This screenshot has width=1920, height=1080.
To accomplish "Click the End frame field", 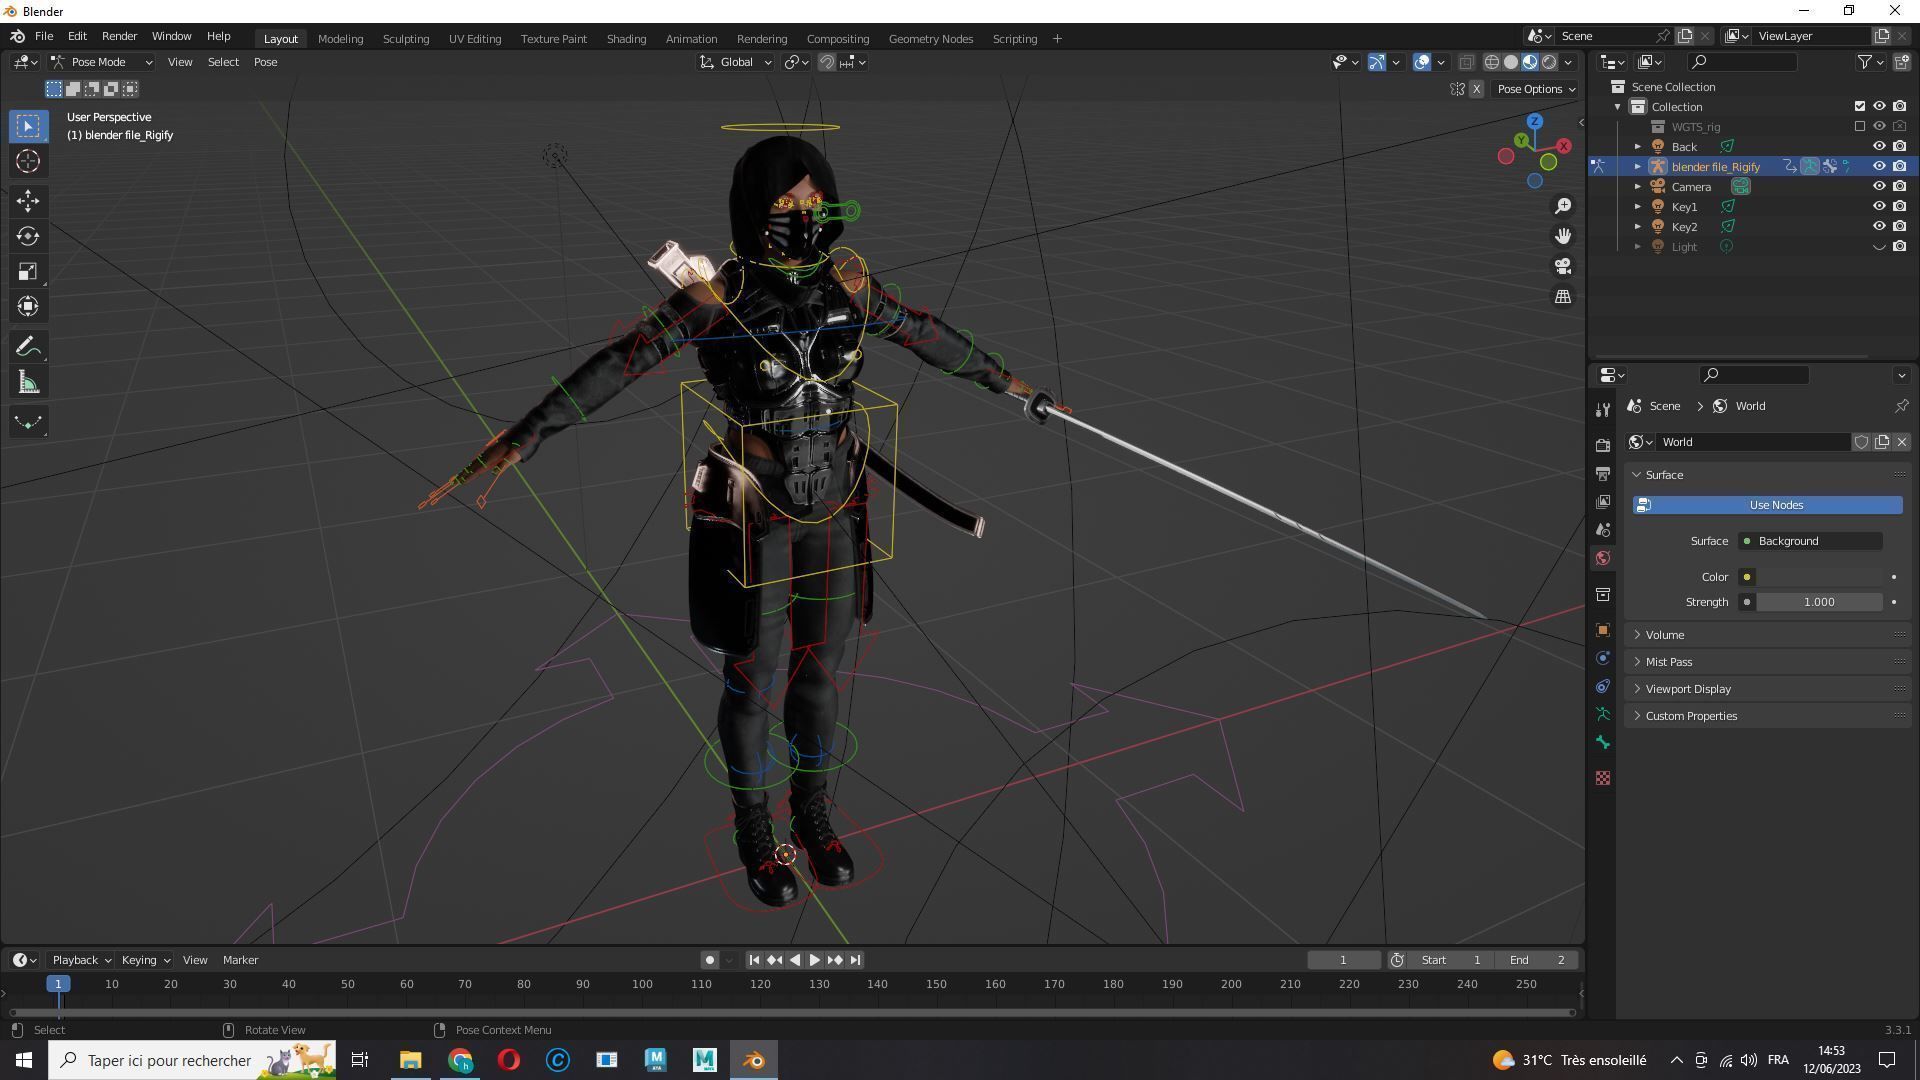I will (1536, 960).
